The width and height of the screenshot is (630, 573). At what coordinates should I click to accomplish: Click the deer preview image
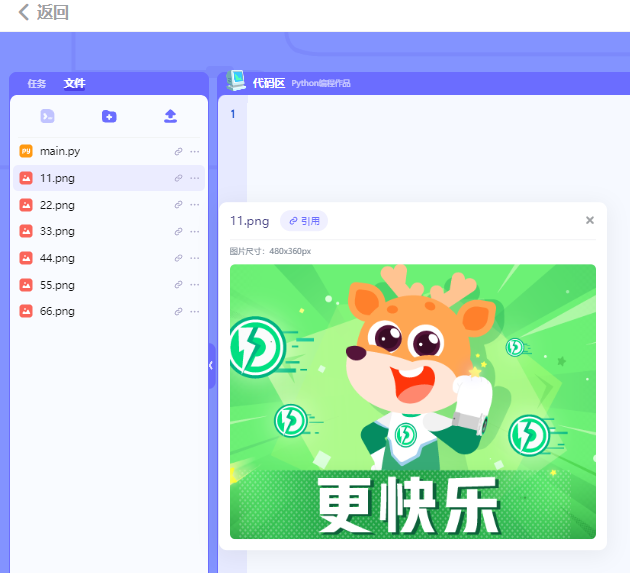412,401
